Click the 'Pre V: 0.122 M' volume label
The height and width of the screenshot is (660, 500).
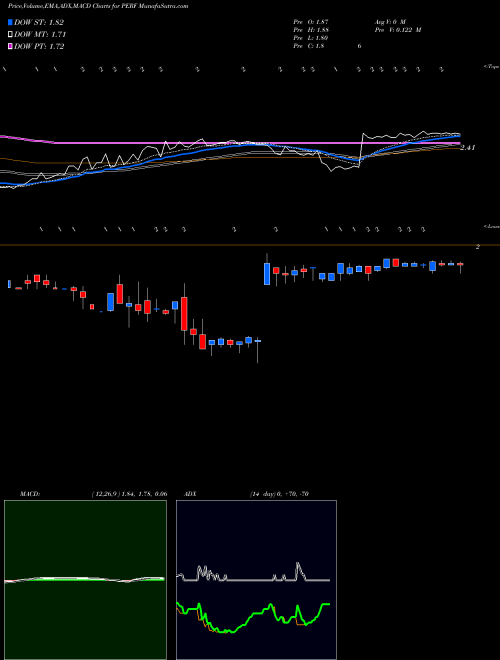[x=398, y=30]
